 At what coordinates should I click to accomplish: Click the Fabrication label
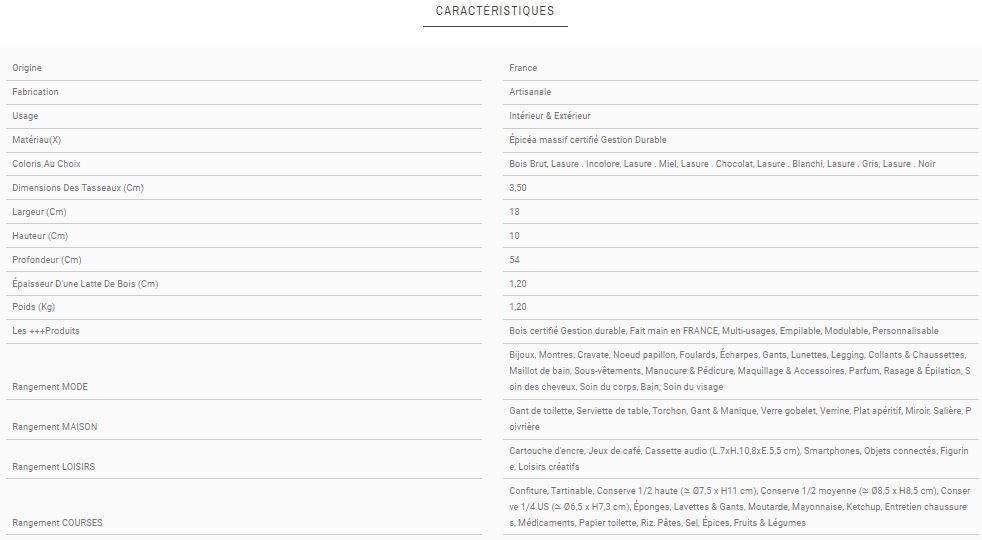tap(35, 92)
